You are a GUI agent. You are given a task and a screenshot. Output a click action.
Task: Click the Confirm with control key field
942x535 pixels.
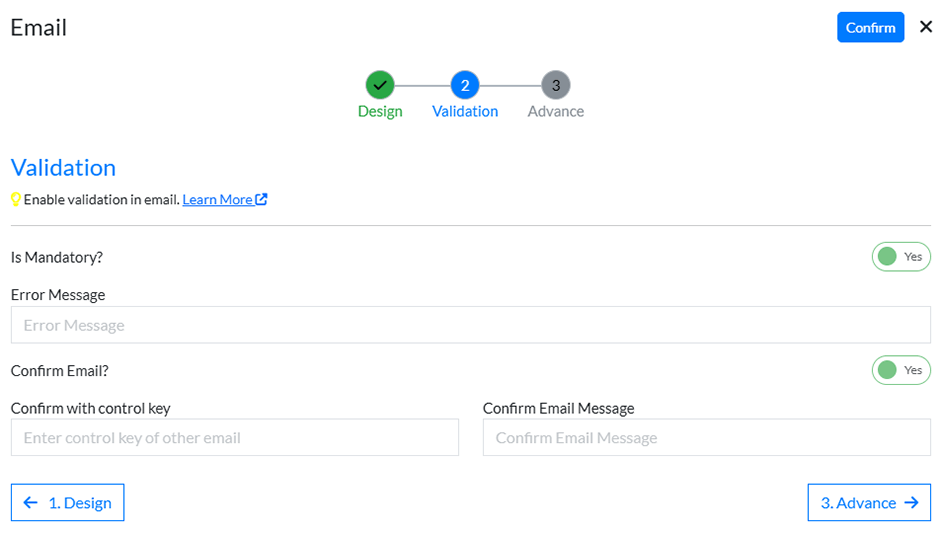tap(234, 437)
